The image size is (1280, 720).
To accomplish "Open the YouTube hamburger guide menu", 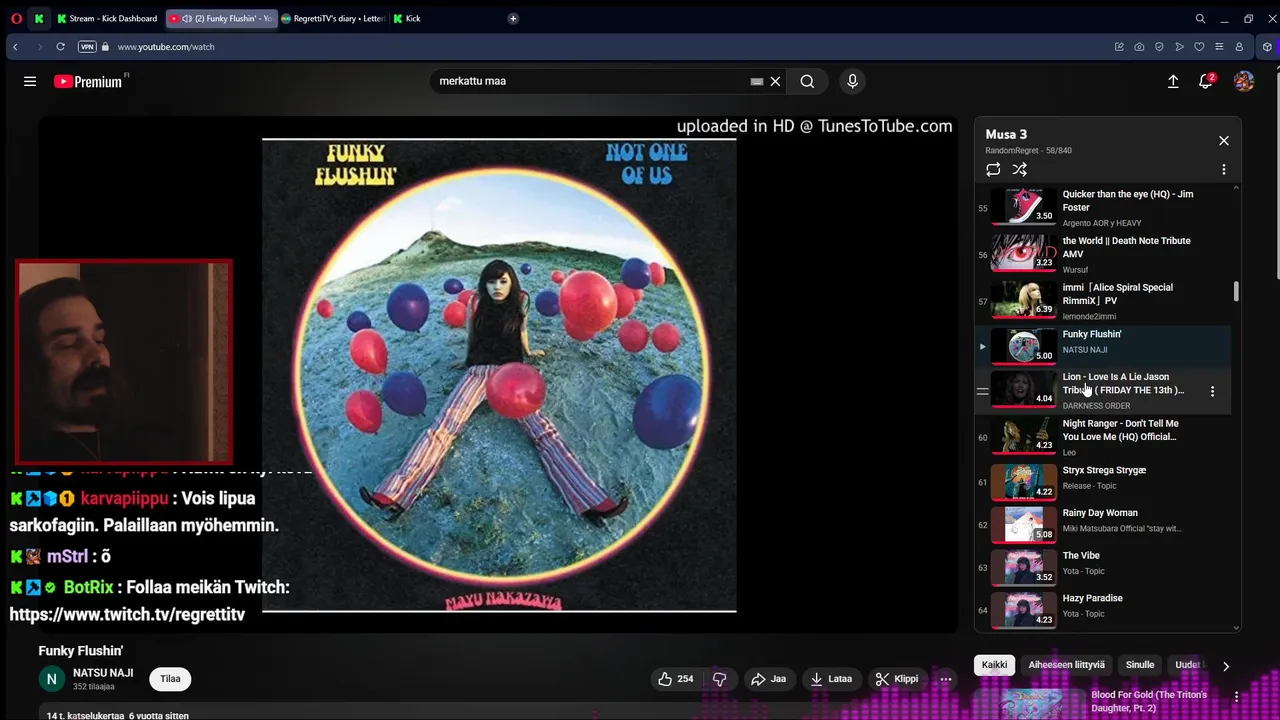I will click(30, 82).
